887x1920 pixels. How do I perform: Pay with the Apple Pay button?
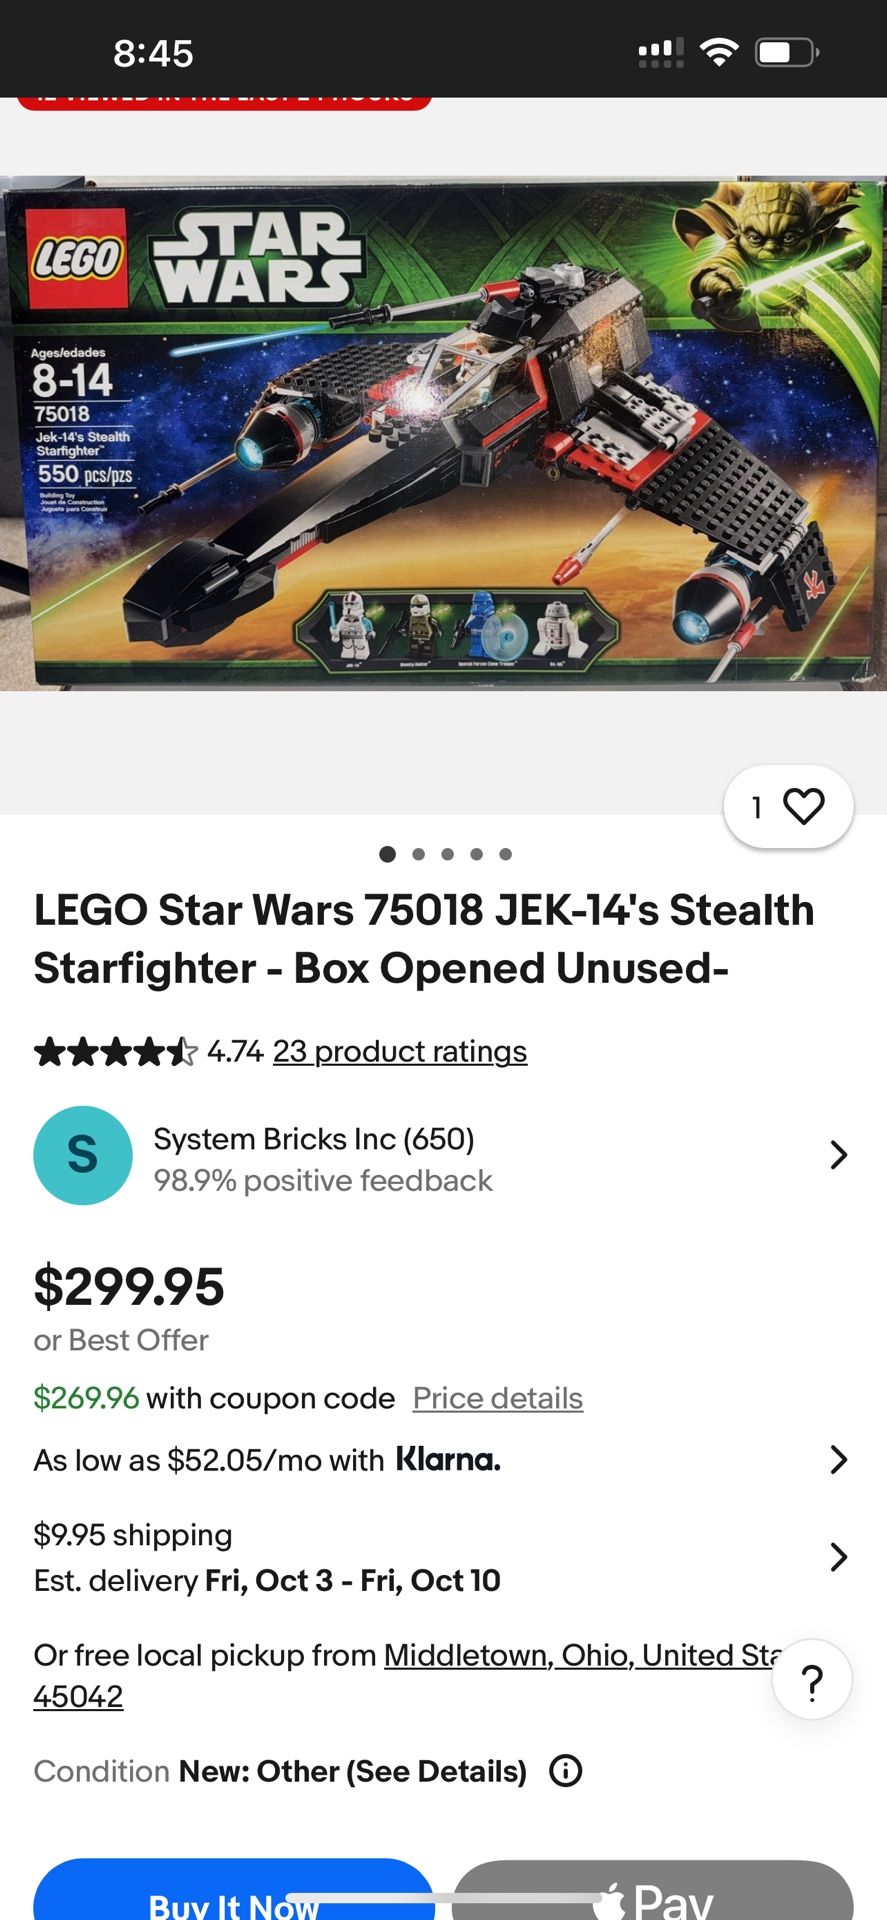point(653,1895)
